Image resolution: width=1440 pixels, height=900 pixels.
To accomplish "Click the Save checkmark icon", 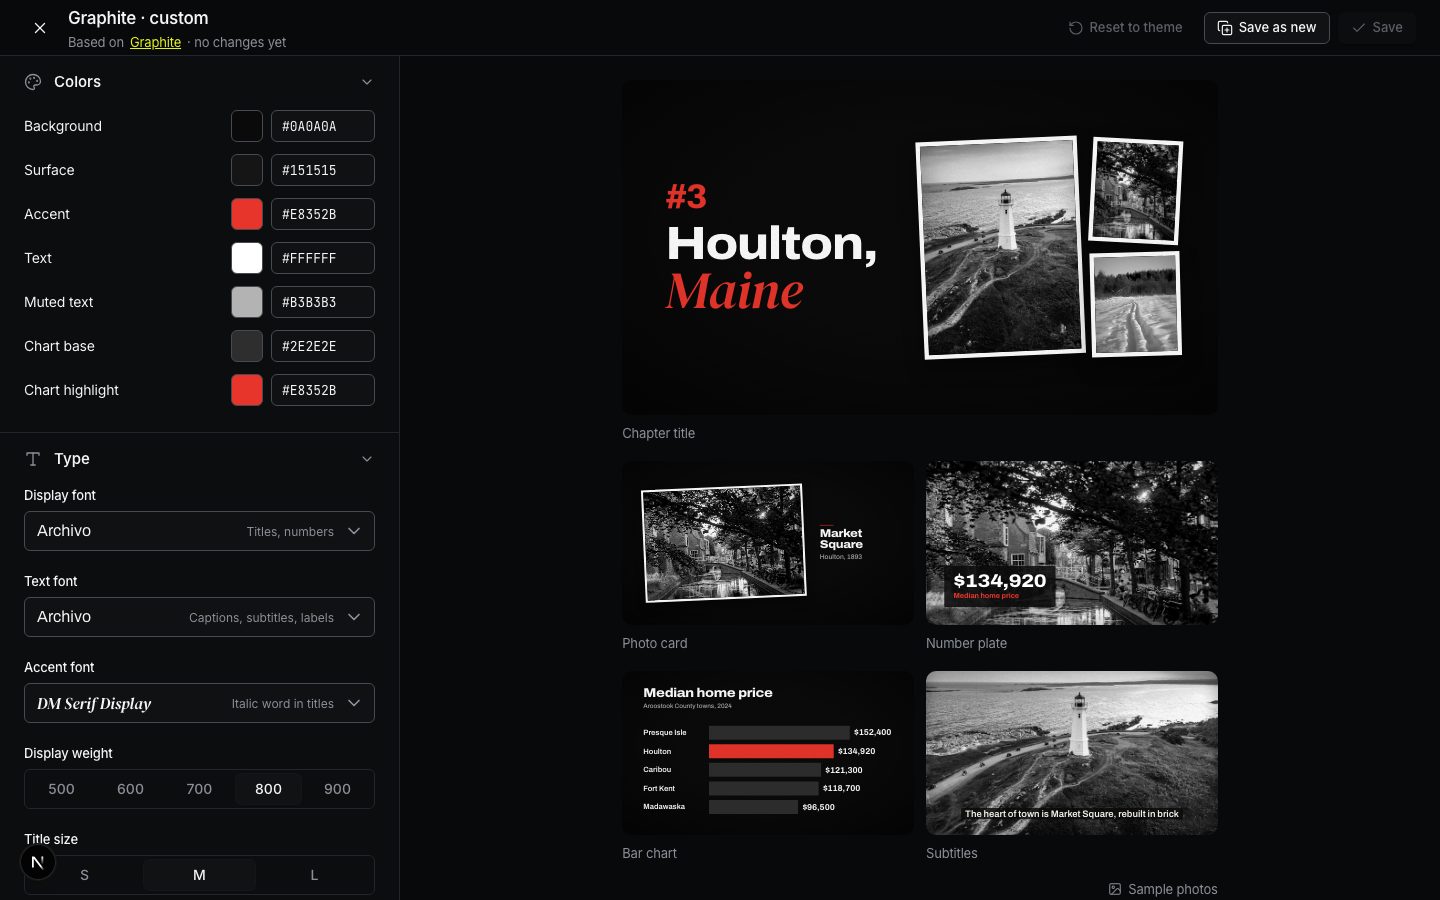I will tap(1359, 28).
